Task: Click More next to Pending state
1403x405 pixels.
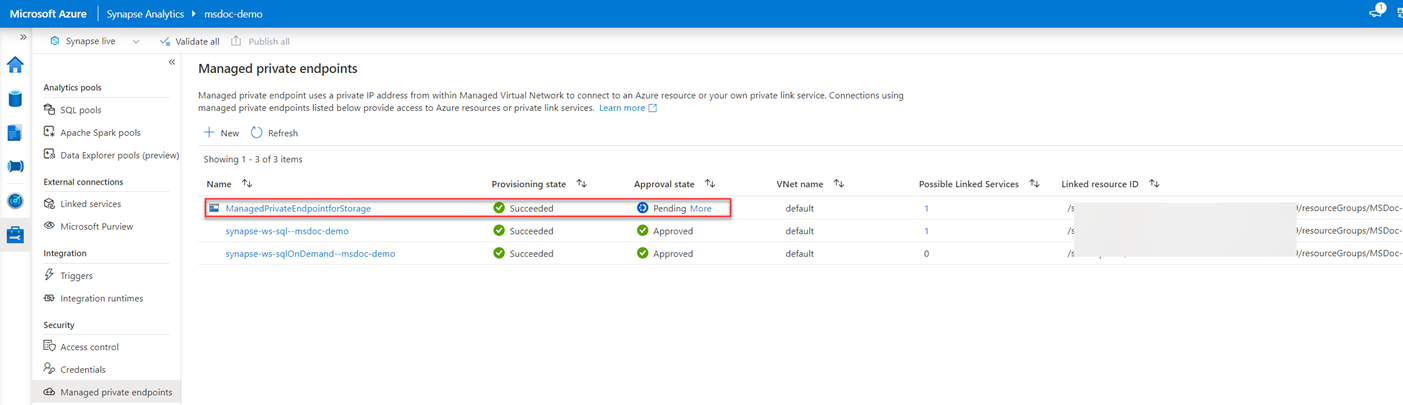Action: tap(700, 208)
